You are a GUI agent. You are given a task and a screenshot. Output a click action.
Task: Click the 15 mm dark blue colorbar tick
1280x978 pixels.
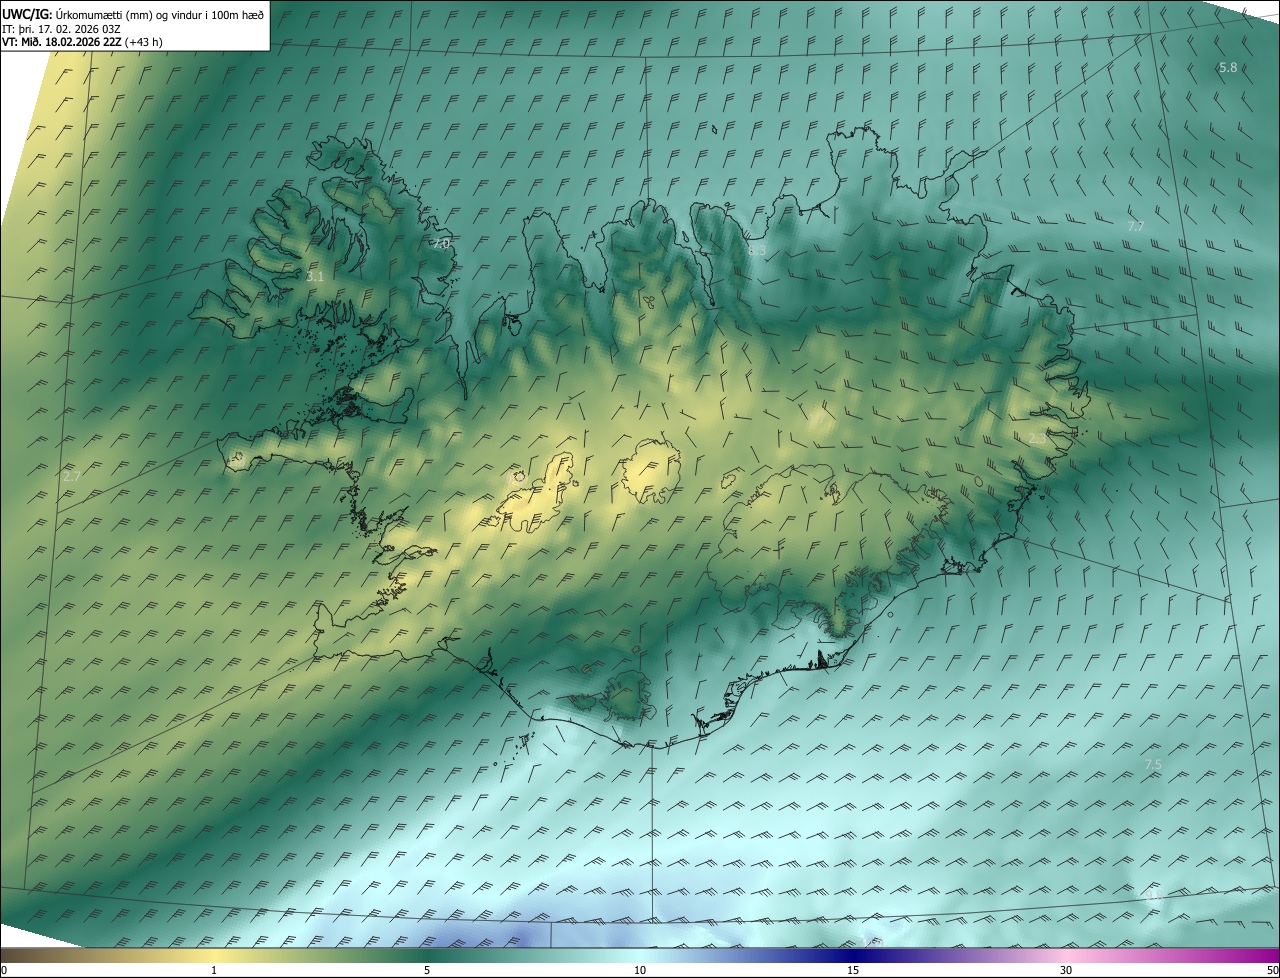point(853,970)
